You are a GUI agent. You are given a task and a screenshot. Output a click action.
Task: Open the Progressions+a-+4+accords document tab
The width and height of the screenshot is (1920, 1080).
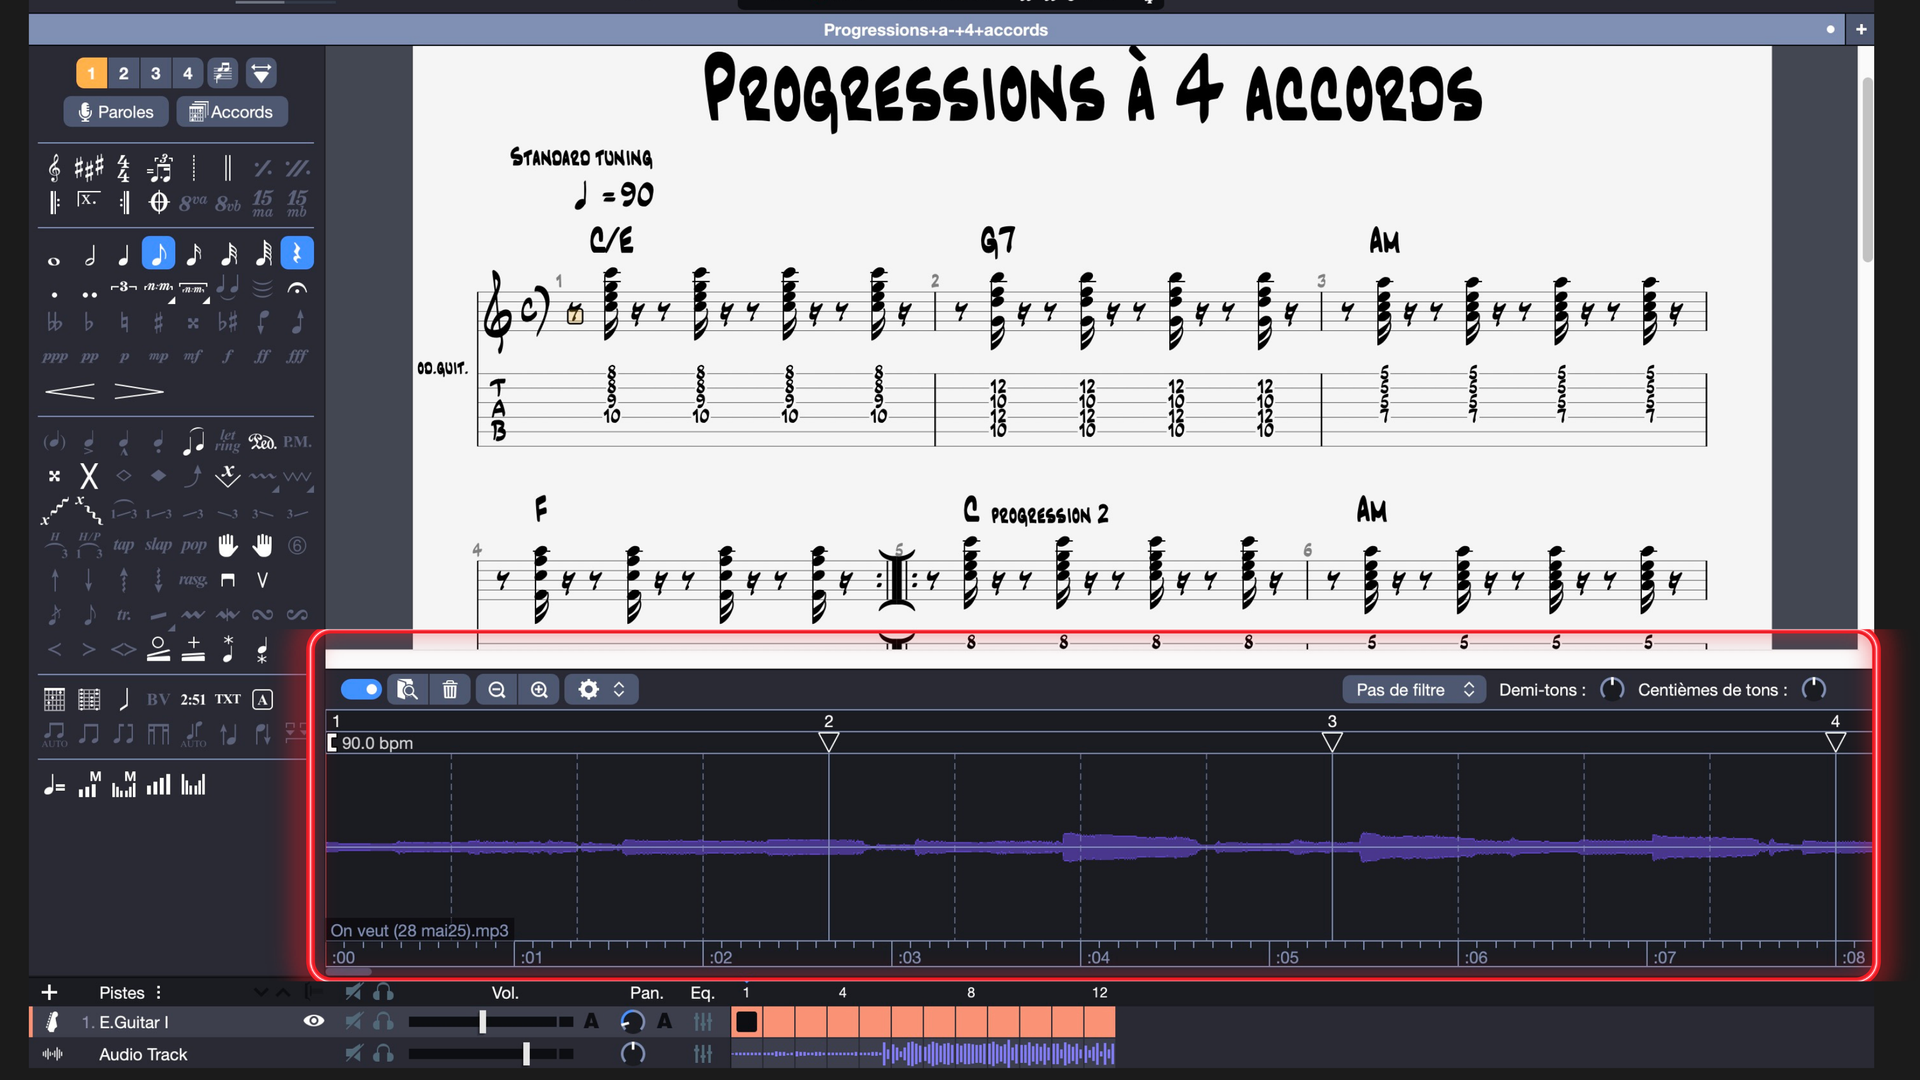tap(935, 30)
